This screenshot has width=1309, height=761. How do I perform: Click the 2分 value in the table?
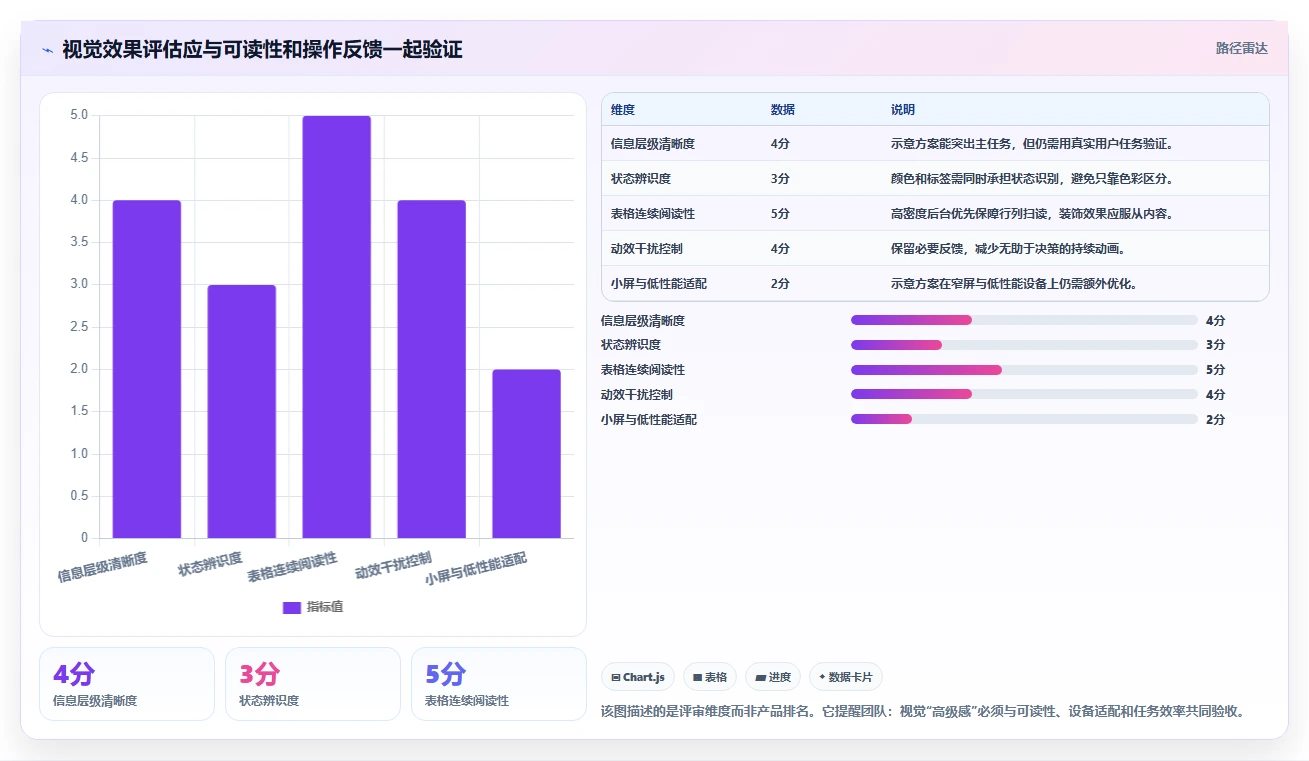tap(780, 284)
